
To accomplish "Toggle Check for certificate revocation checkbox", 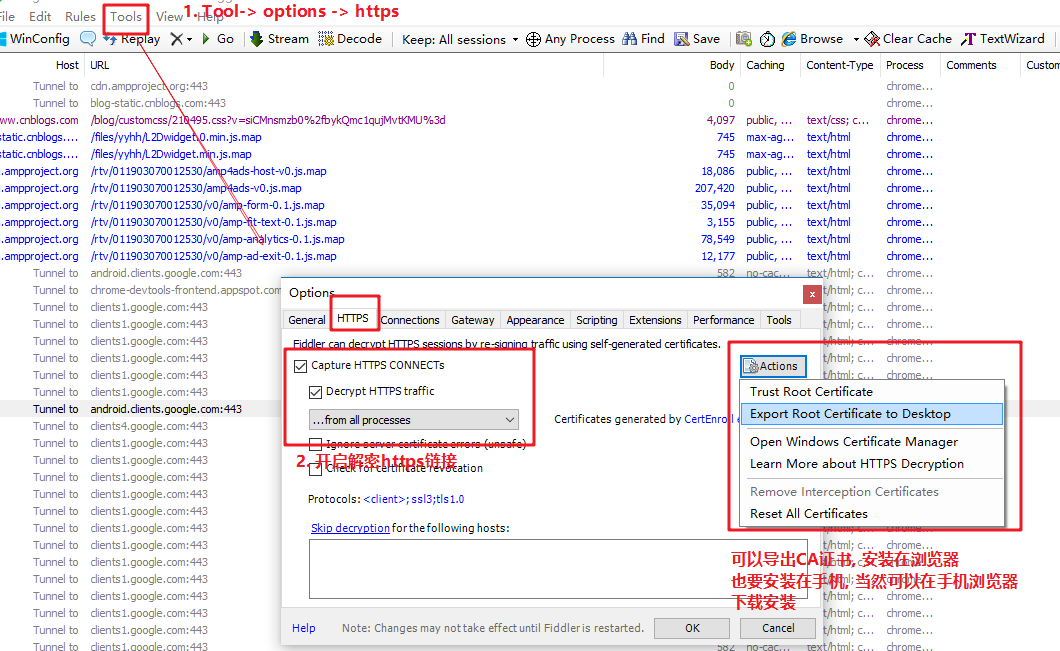I will click(x=315, y=469).
